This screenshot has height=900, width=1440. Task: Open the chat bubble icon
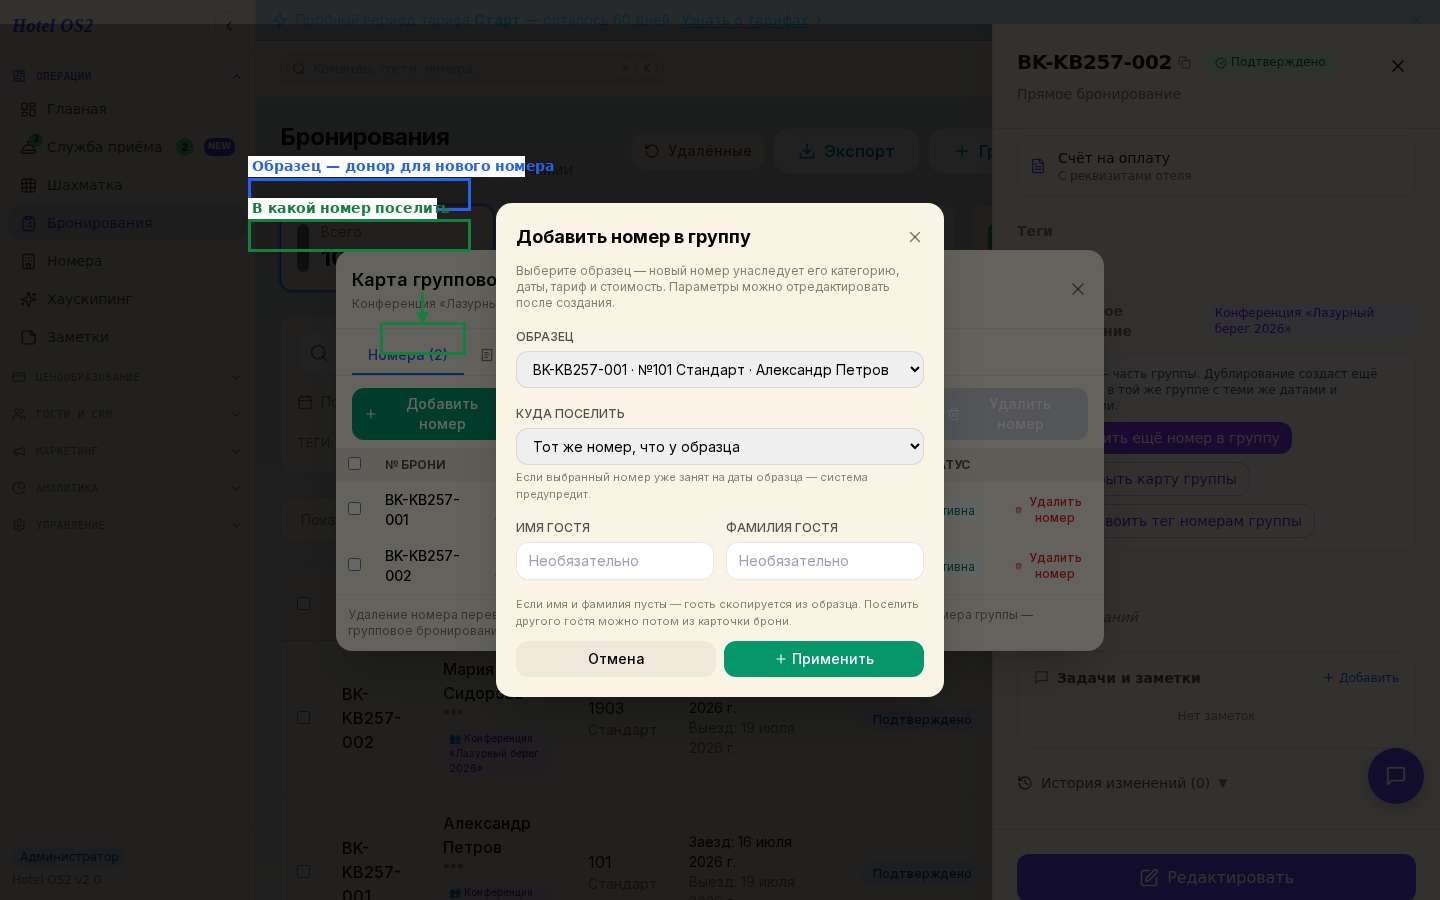pos(1396,776)
